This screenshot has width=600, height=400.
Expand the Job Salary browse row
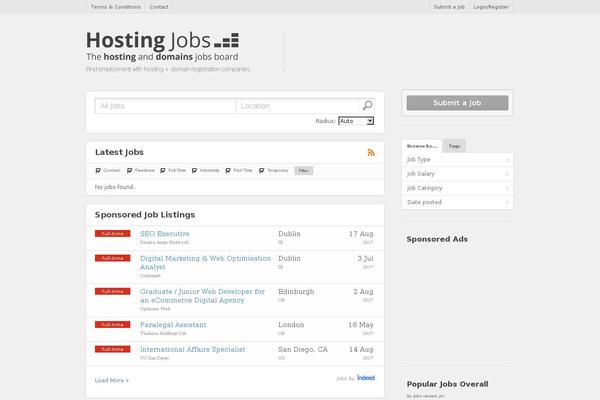(457, 174)
